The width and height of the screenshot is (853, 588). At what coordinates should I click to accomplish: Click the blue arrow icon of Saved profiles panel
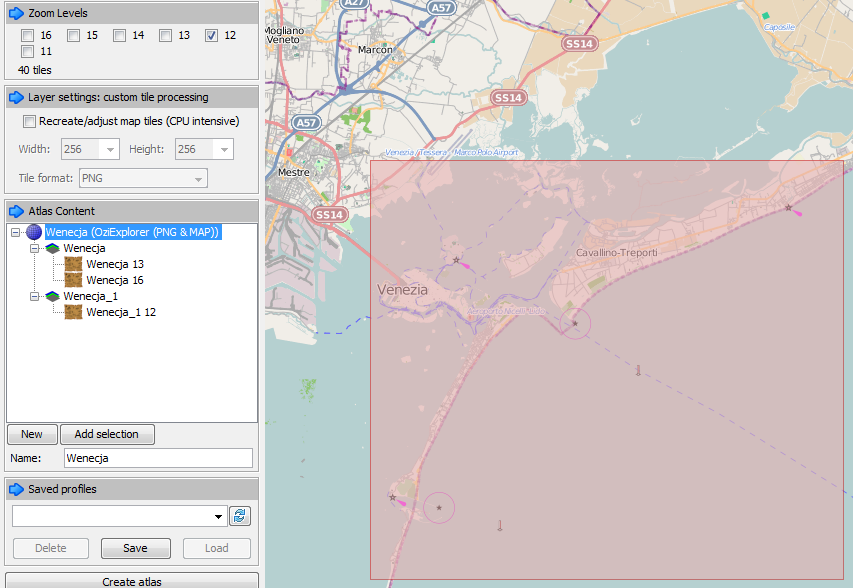point(17,489)
